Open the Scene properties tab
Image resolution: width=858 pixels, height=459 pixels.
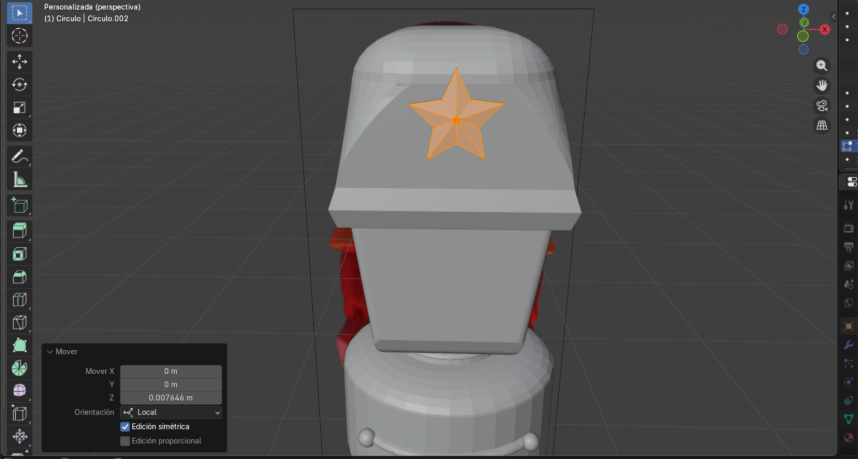(849, 284)
